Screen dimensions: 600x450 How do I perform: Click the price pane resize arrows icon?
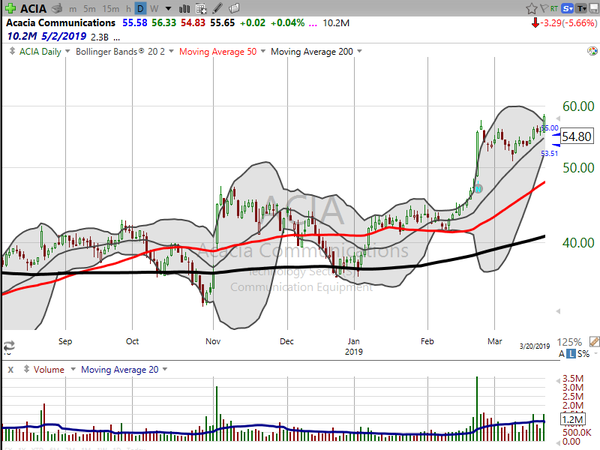[x=12, y=51]
